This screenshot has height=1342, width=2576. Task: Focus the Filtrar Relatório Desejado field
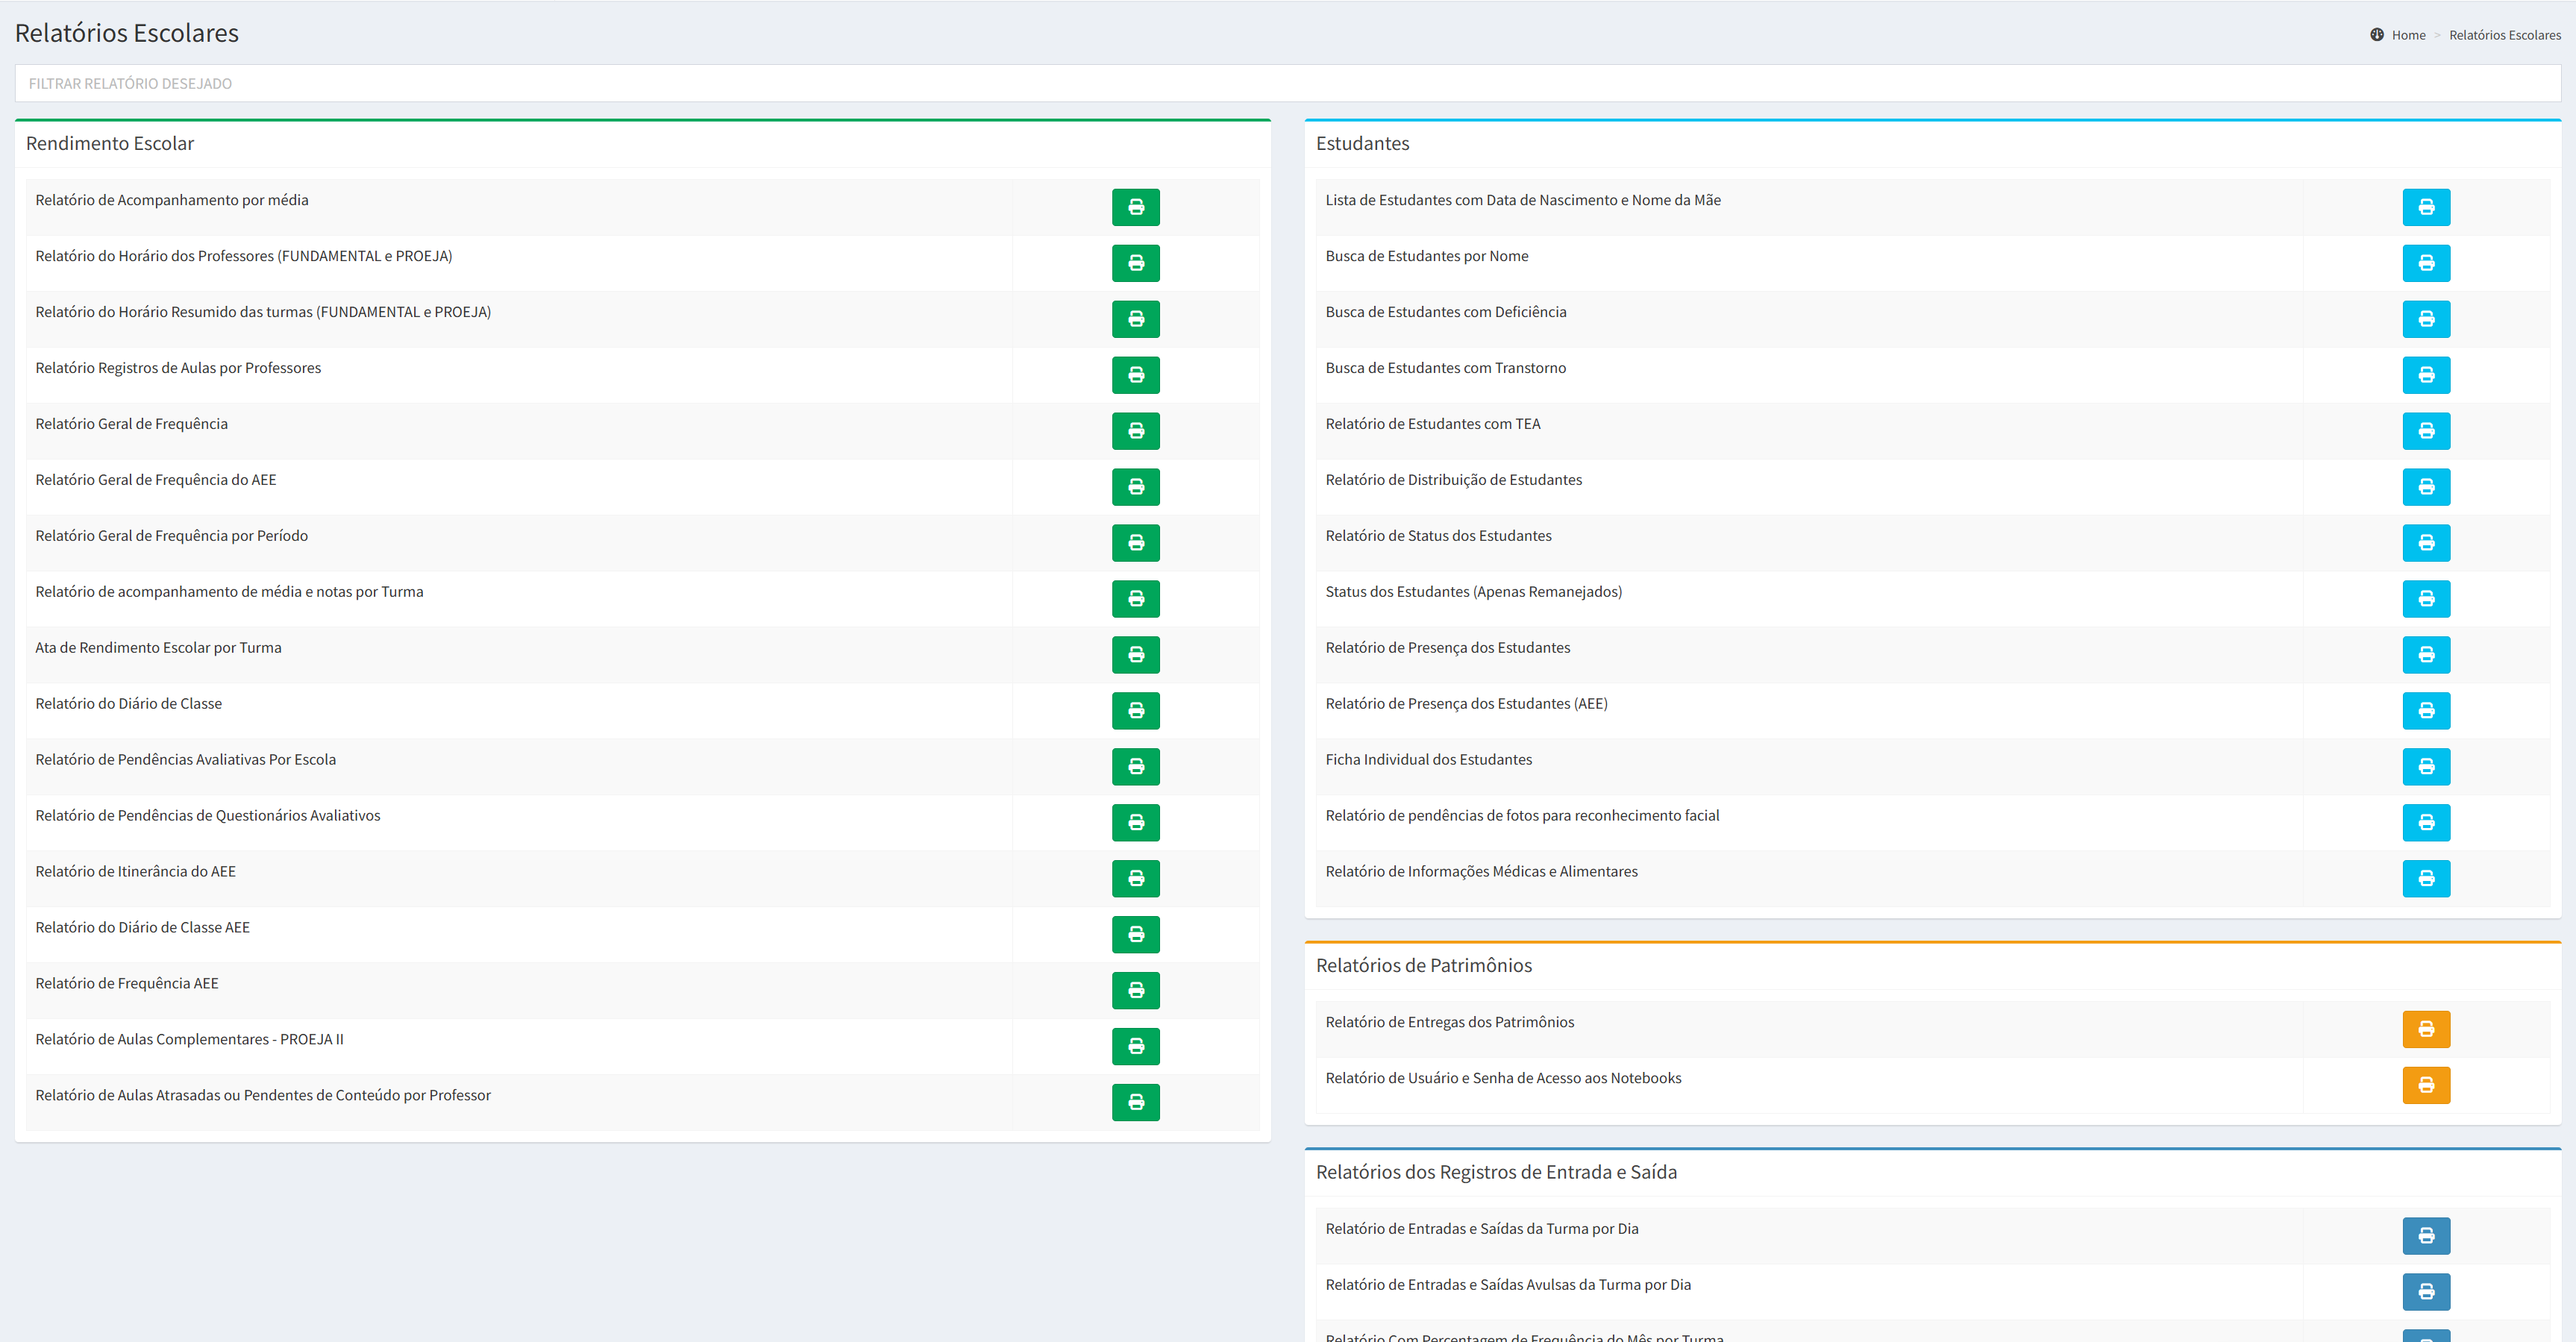[x=1287, y=83]
